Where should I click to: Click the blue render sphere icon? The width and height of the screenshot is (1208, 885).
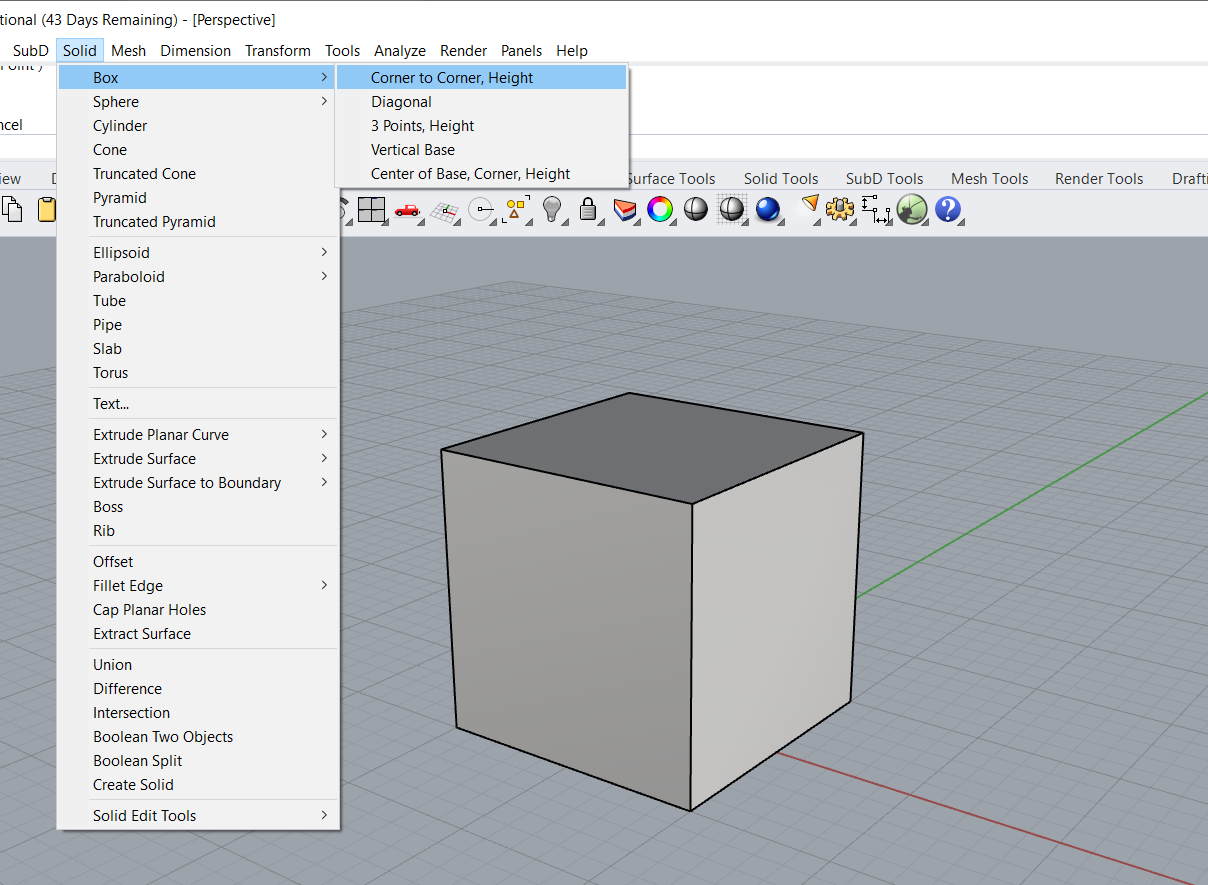[x=768, y=209]
